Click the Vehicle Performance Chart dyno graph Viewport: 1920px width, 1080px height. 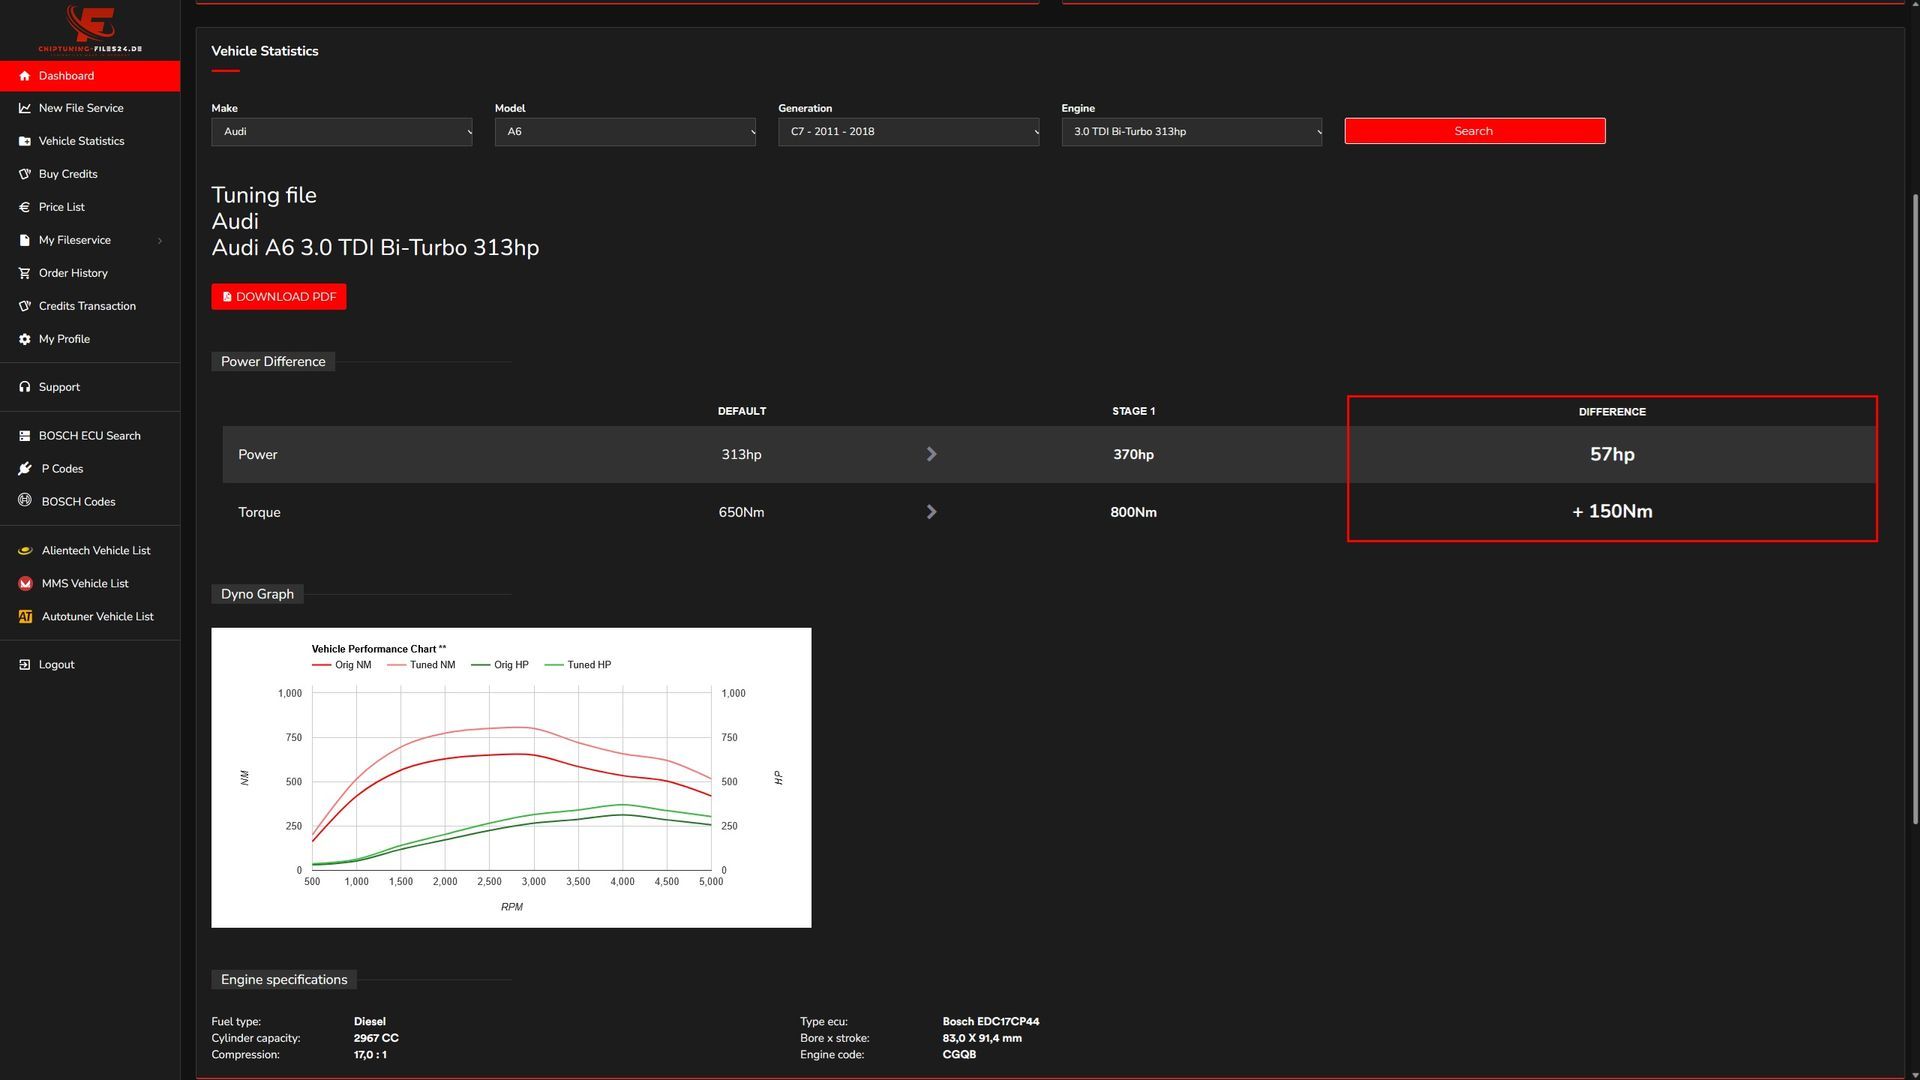coord(511,778)
